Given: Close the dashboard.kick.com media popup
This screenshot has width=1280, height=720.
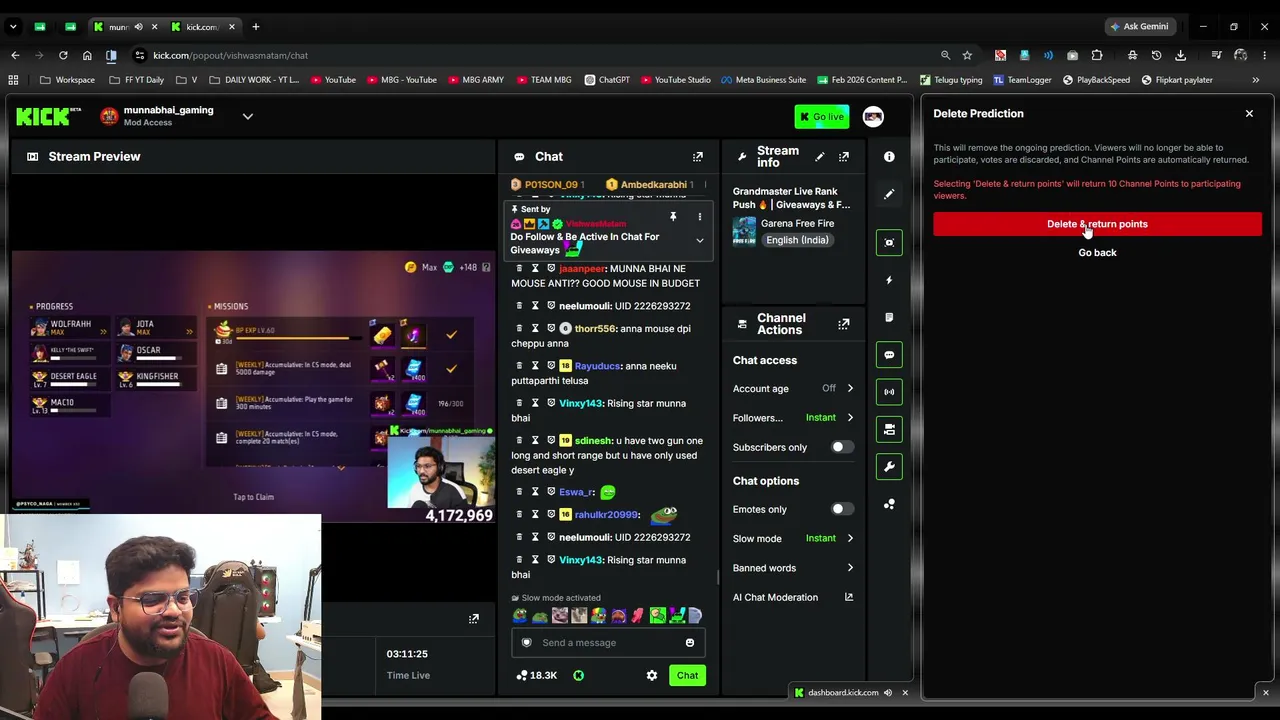Looking at the screenshot, I should click(905, 693).
